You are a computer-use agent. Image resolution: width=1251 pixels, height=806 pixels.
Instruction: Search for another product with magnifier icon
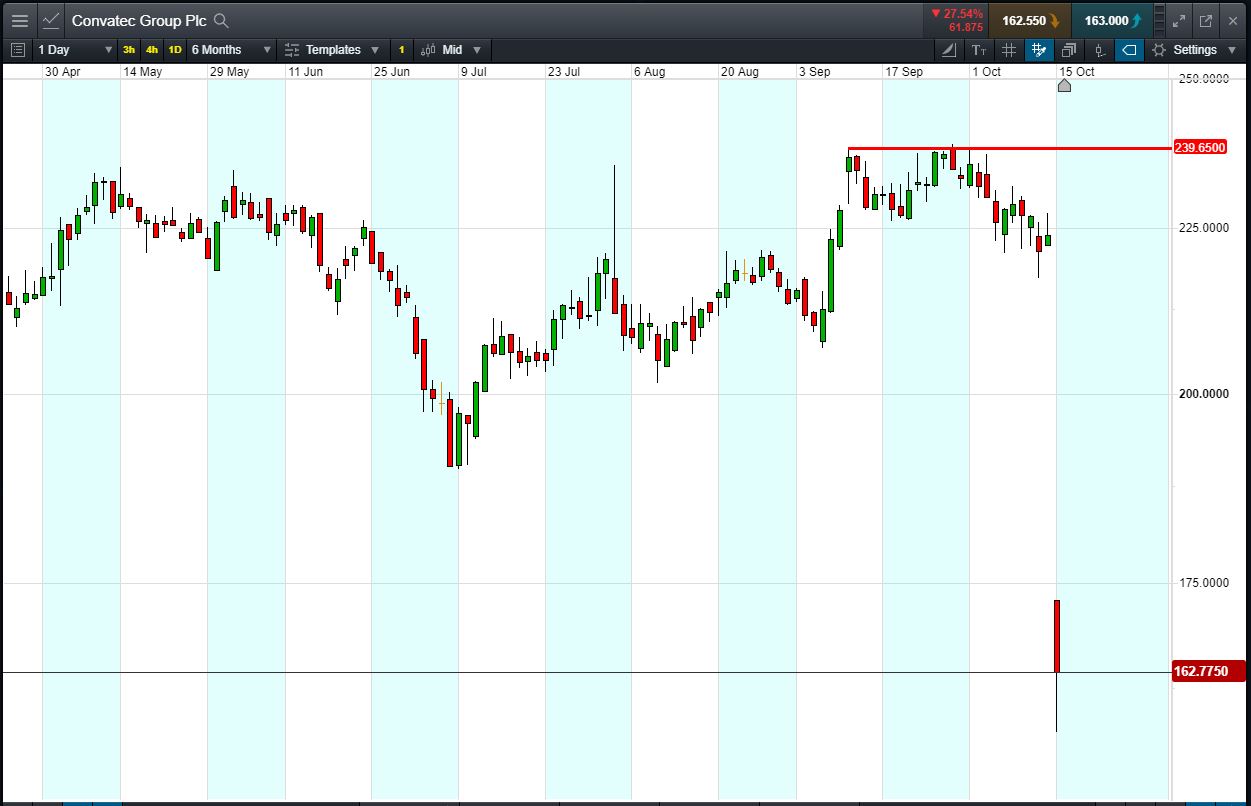point(221,20)
